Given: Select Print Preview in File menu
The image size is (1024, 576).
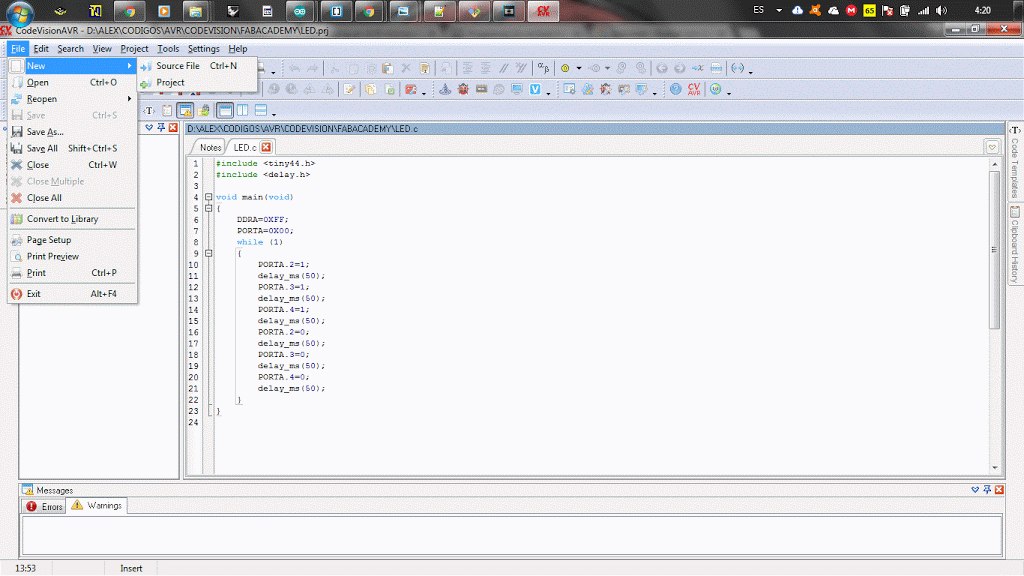Looking at the screenshot, I should pos(72,257).
